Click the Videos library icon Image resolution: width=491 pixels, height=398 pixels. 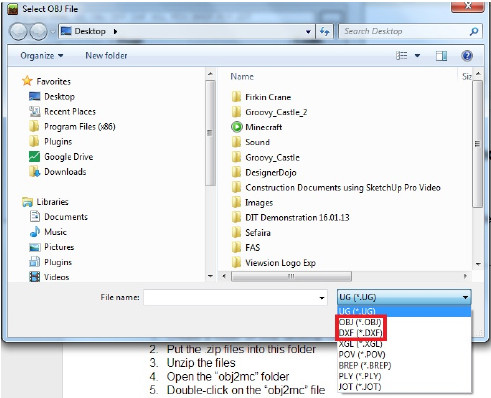(x=34, y=277)
